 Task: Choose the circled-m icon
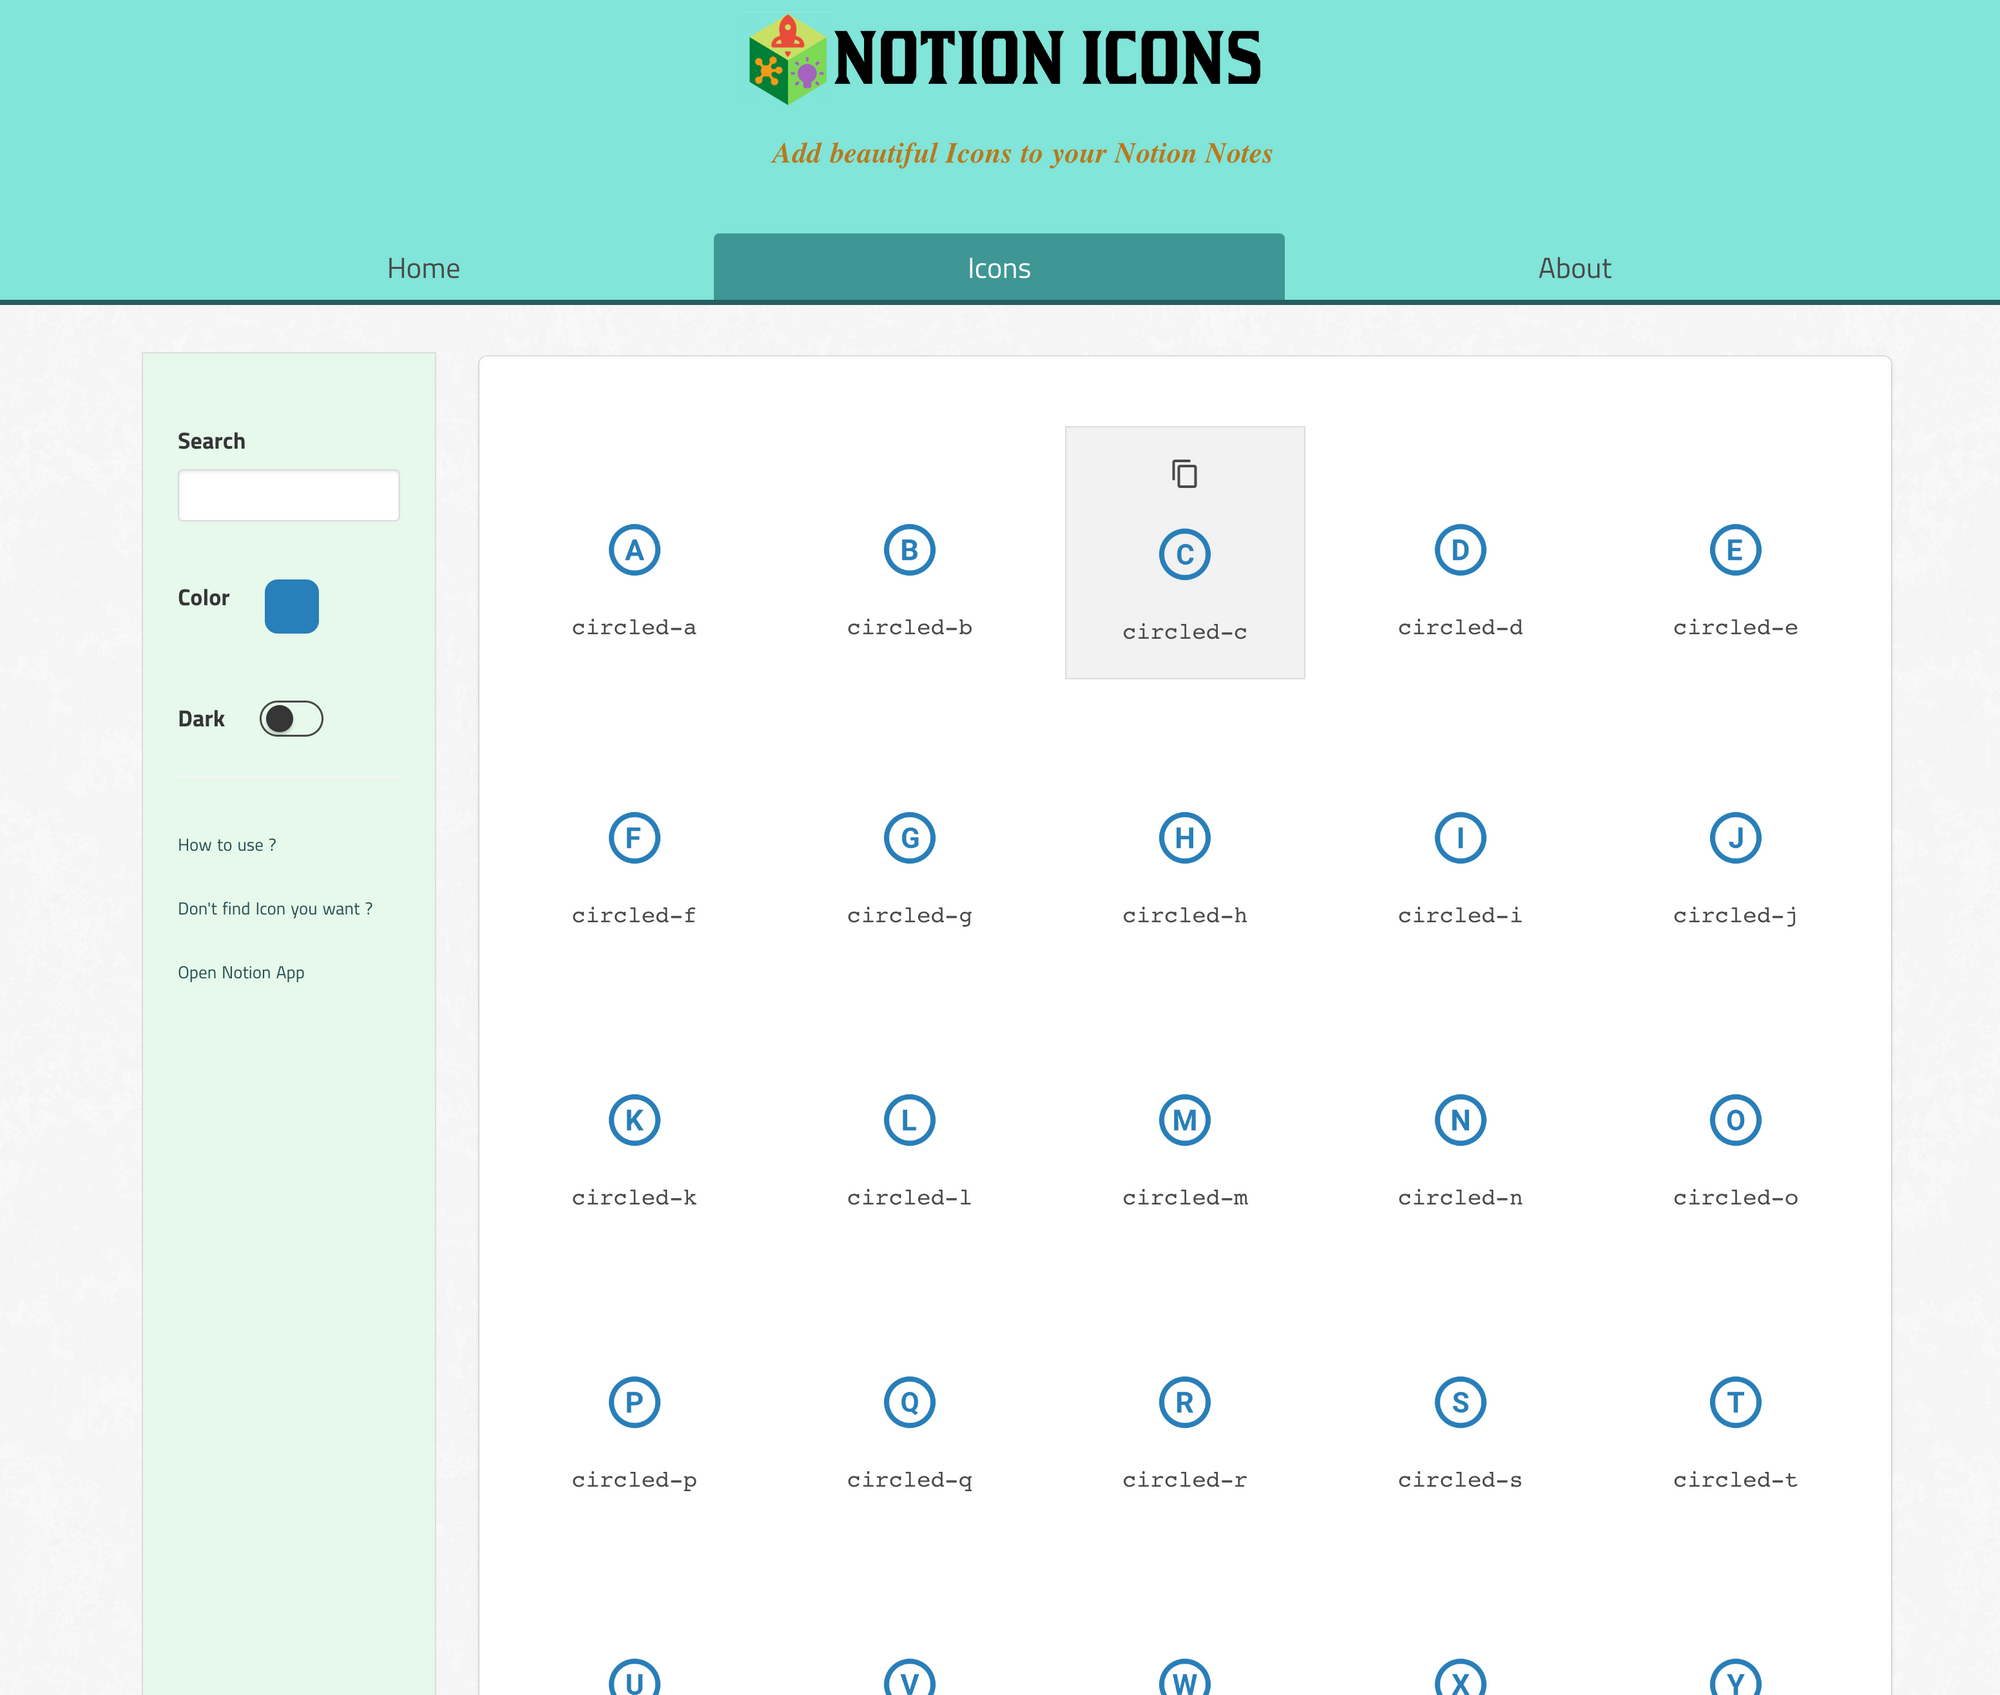click(1185, 1120)
